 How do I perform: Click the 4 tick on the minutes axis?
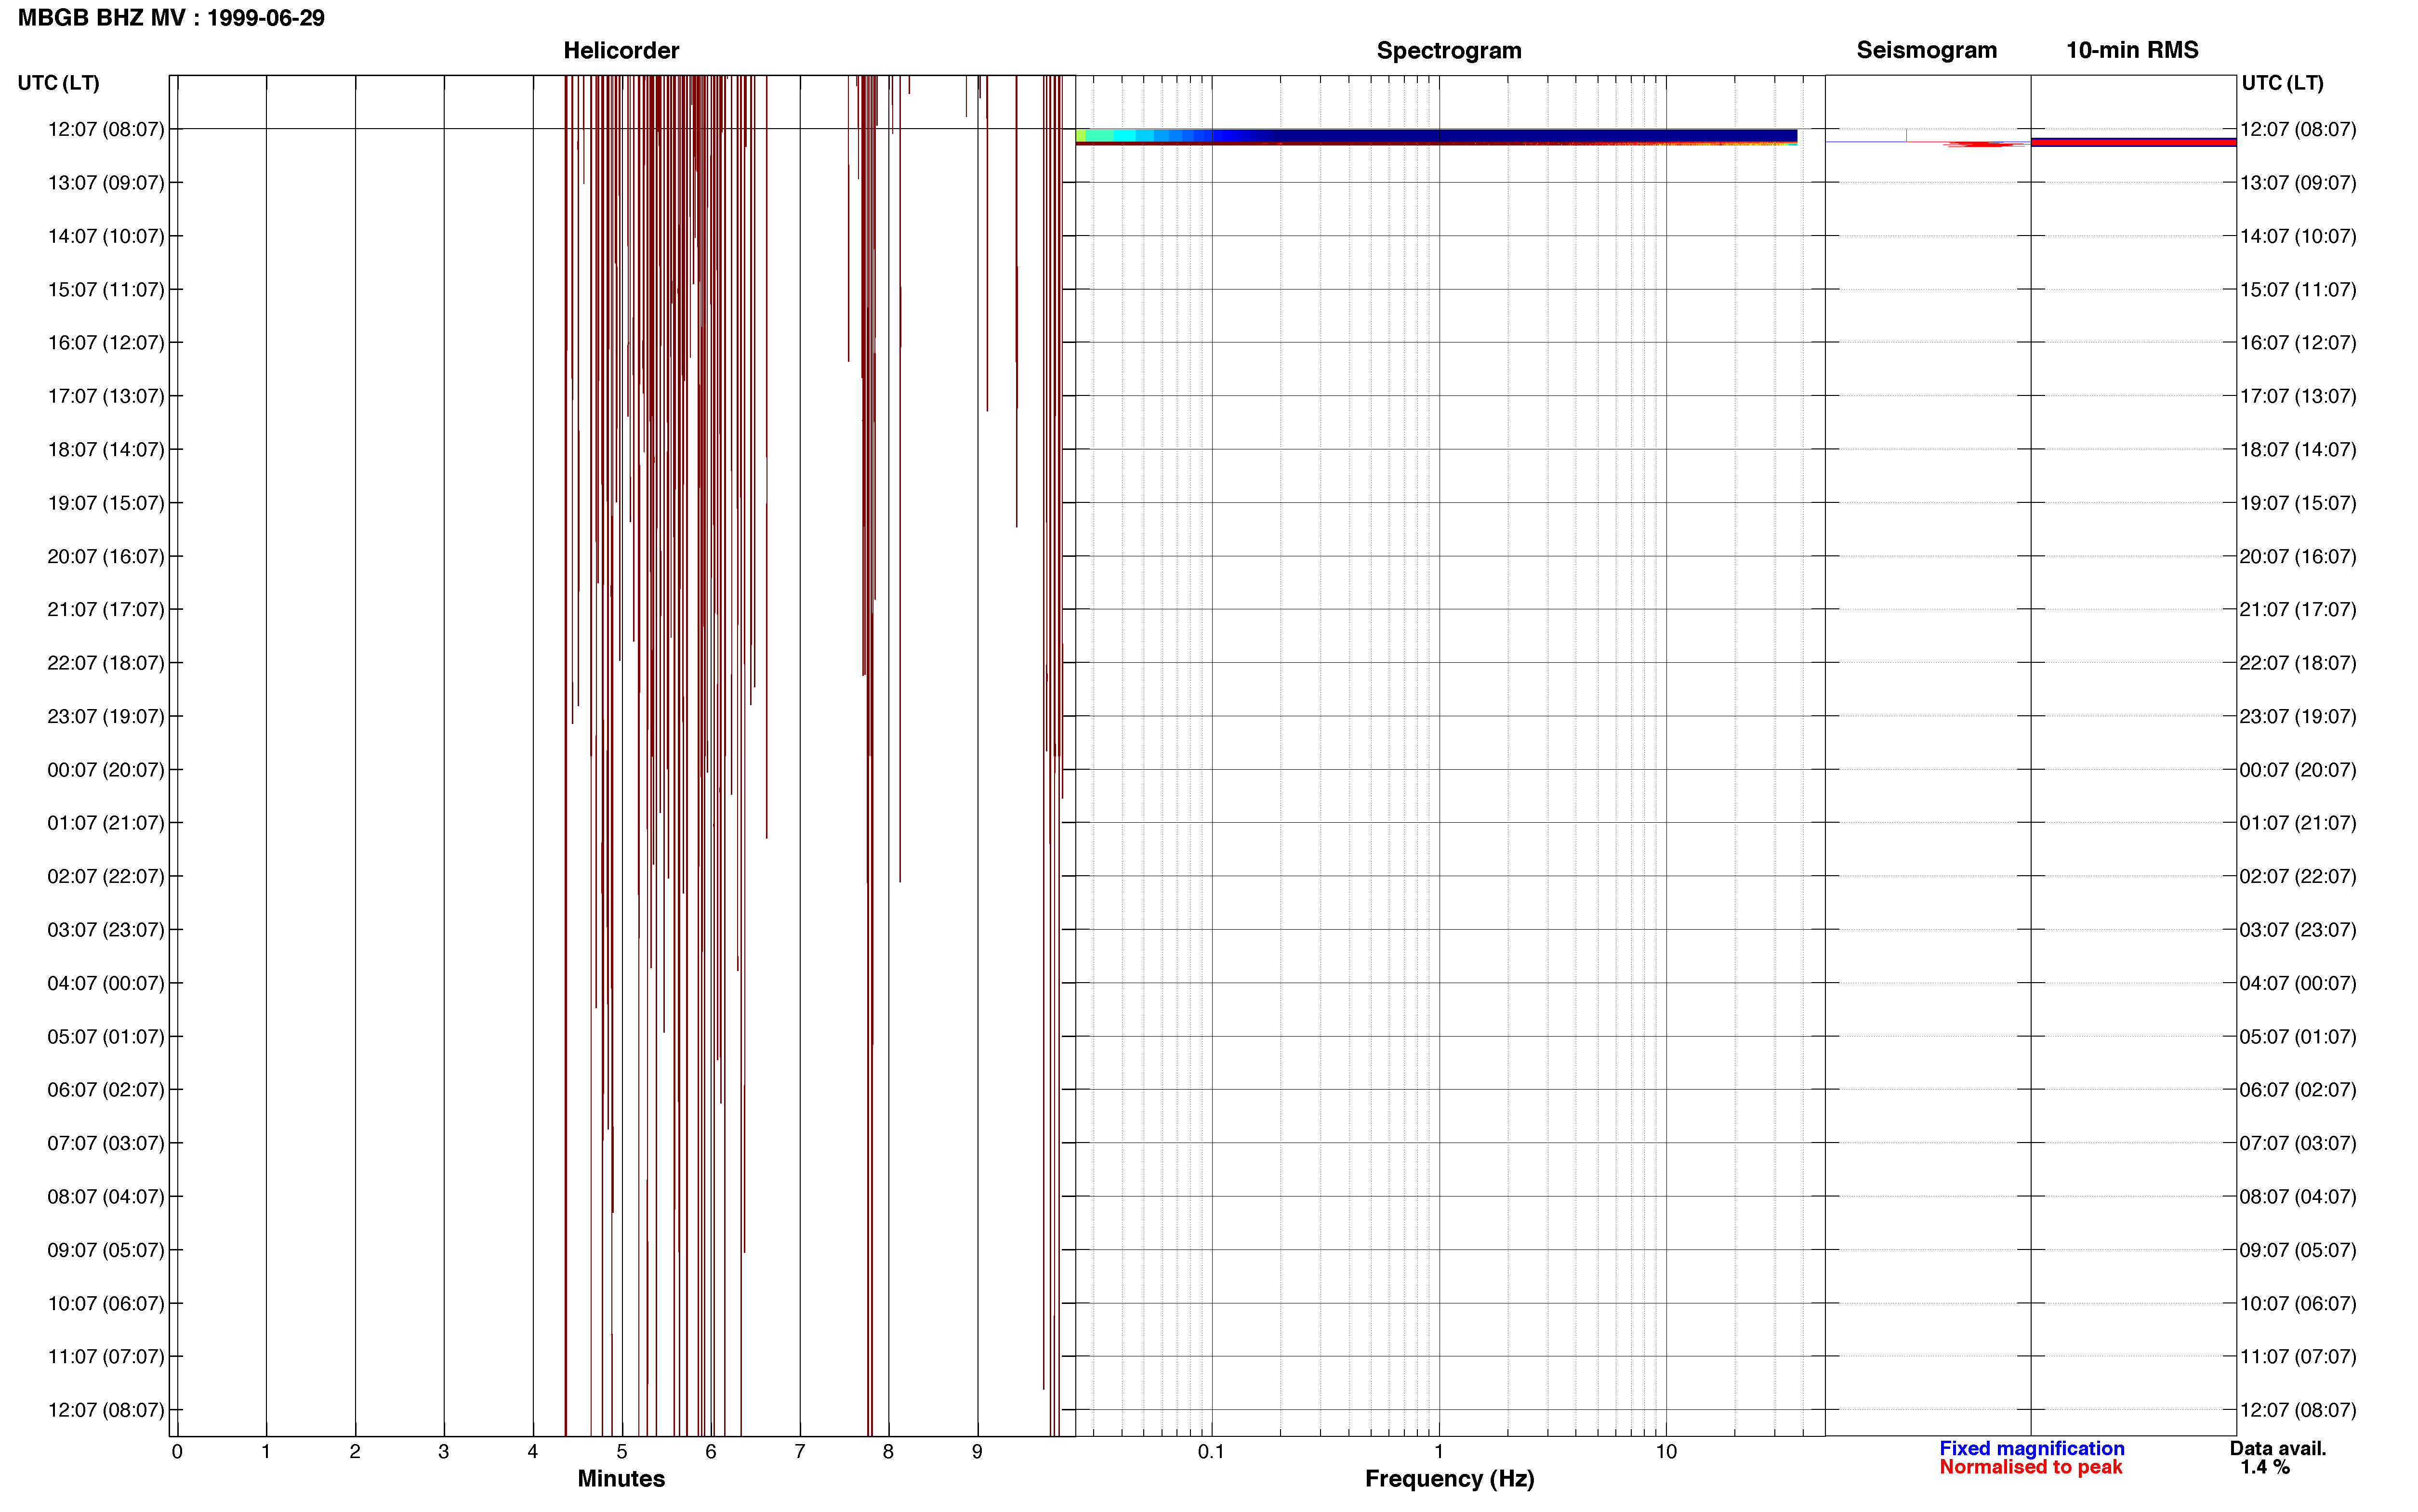click(x=533, y=1451)
